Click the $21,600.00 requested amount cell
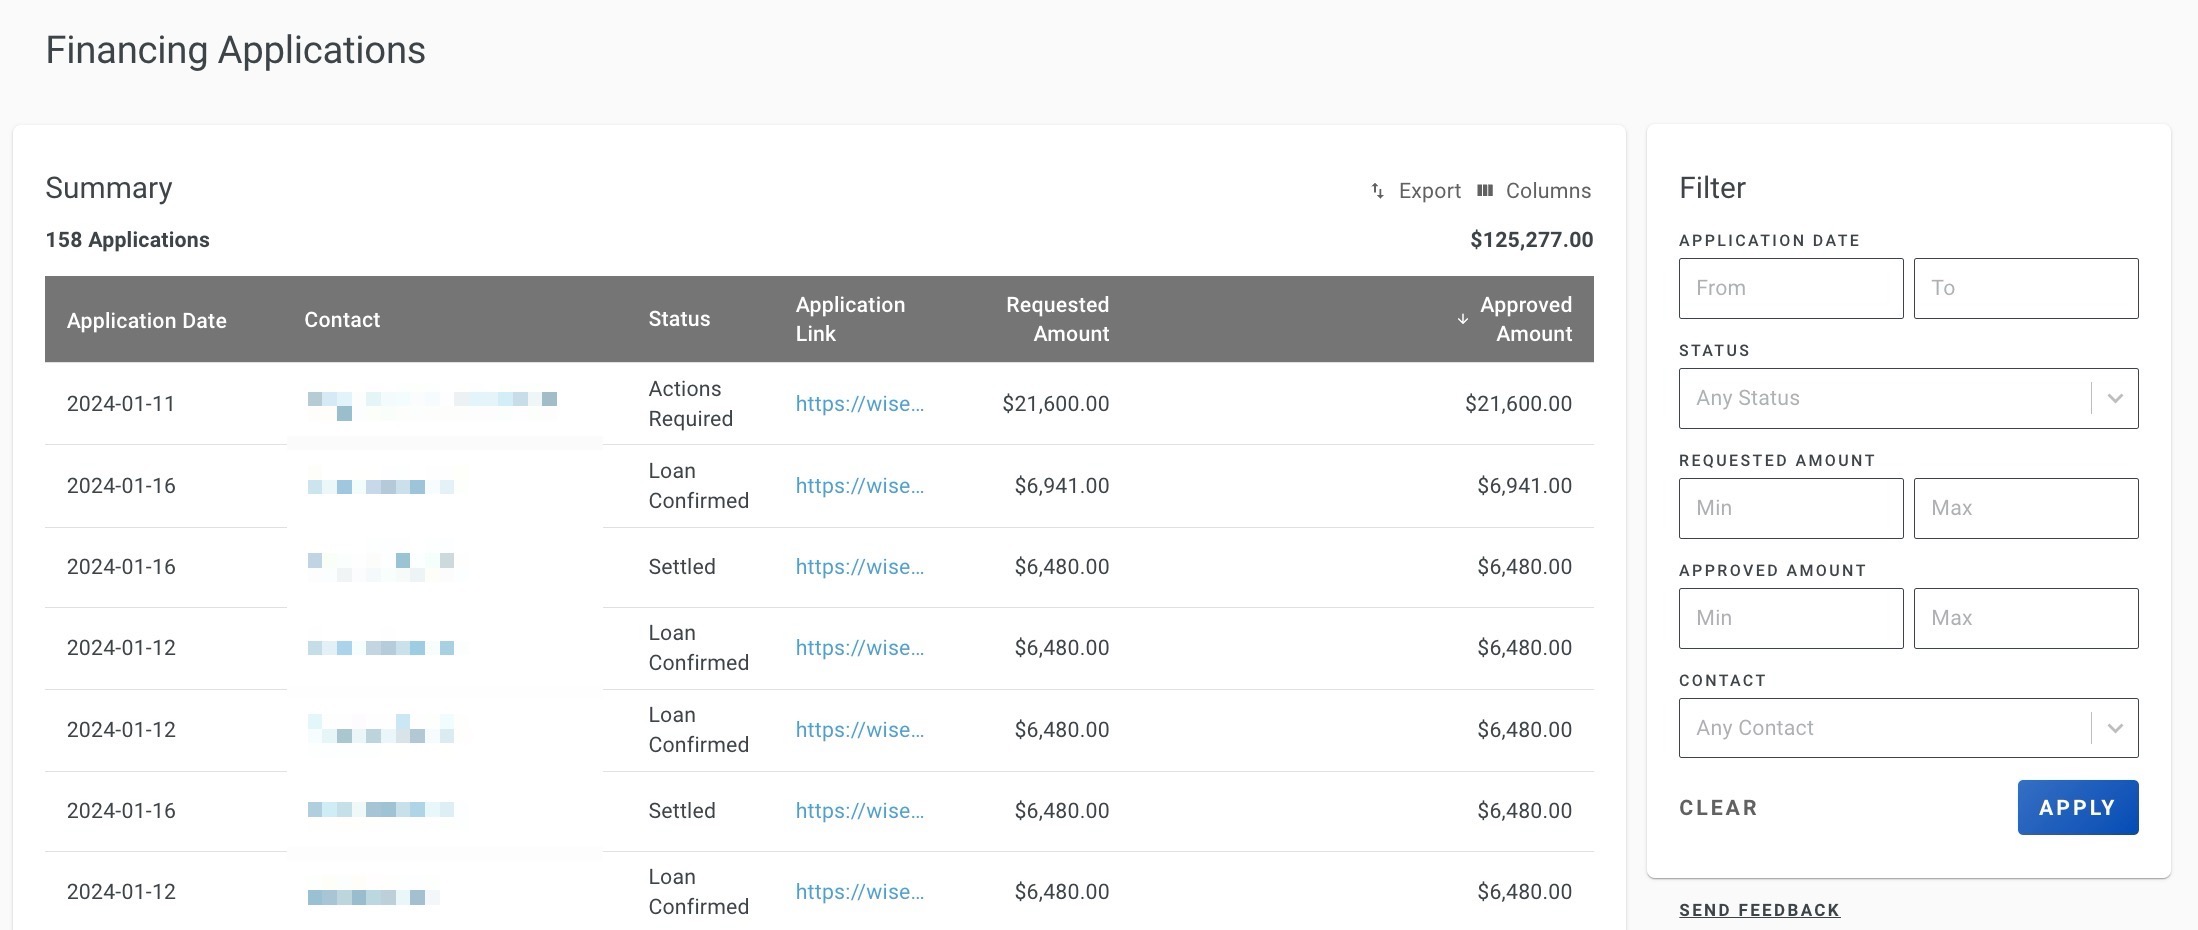The height and width of the screenshot is (930, 2198). [x=1056, y=404]
